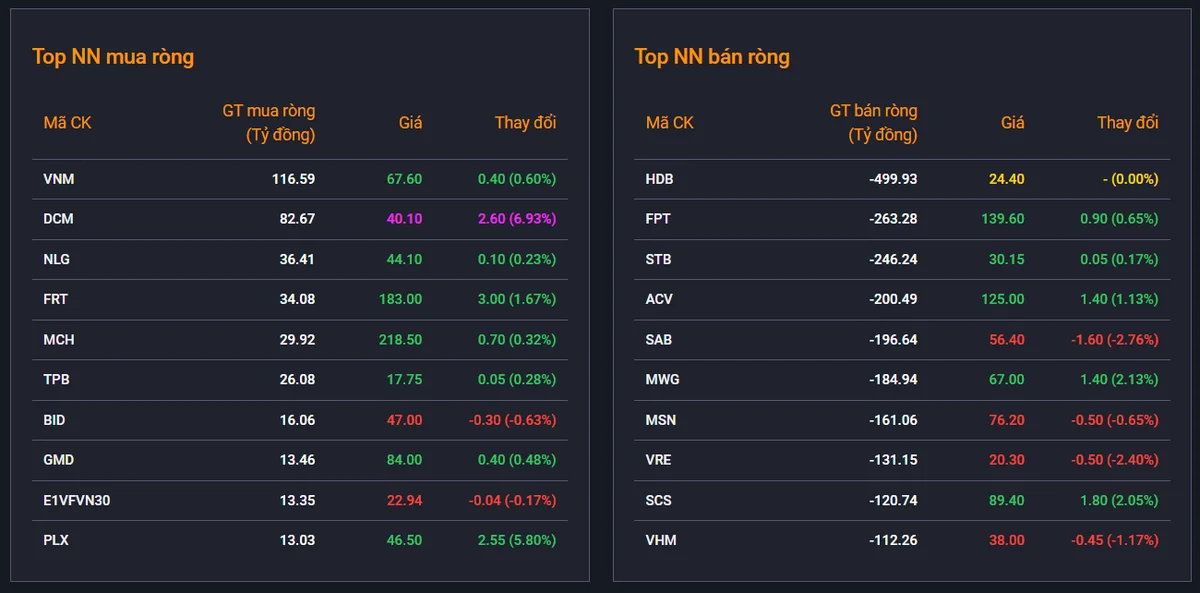Select the MSN ticker
Image resolution: width=1200 pixels, height=593 pixels.
[x=661, y=420]
